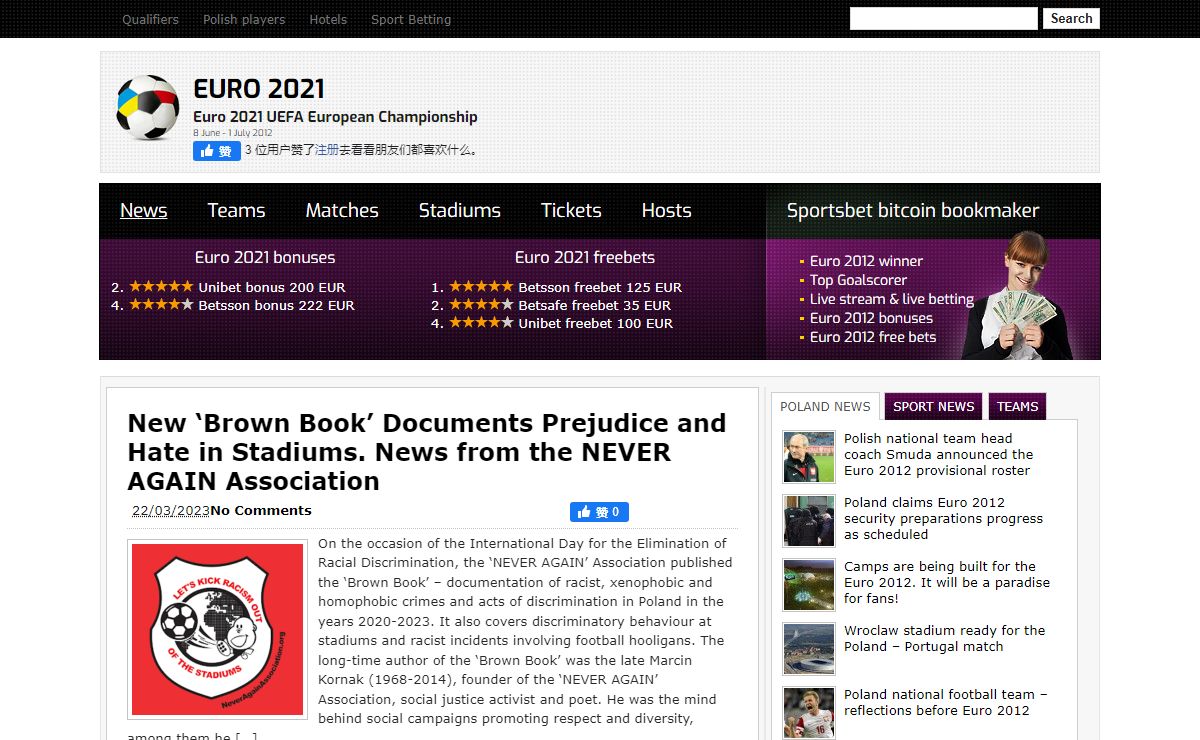Switch to the TEAMS sidebar tab
This screenshot has height=740, width=1200.
[1017, 406]
